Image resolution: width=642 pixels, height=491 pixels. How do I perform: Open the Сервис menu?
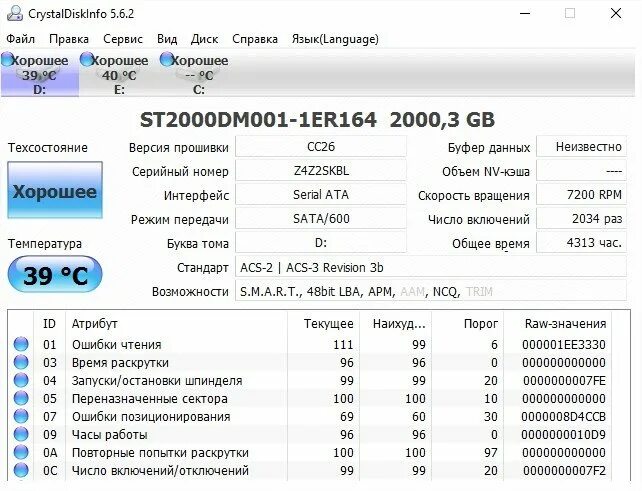123,39
